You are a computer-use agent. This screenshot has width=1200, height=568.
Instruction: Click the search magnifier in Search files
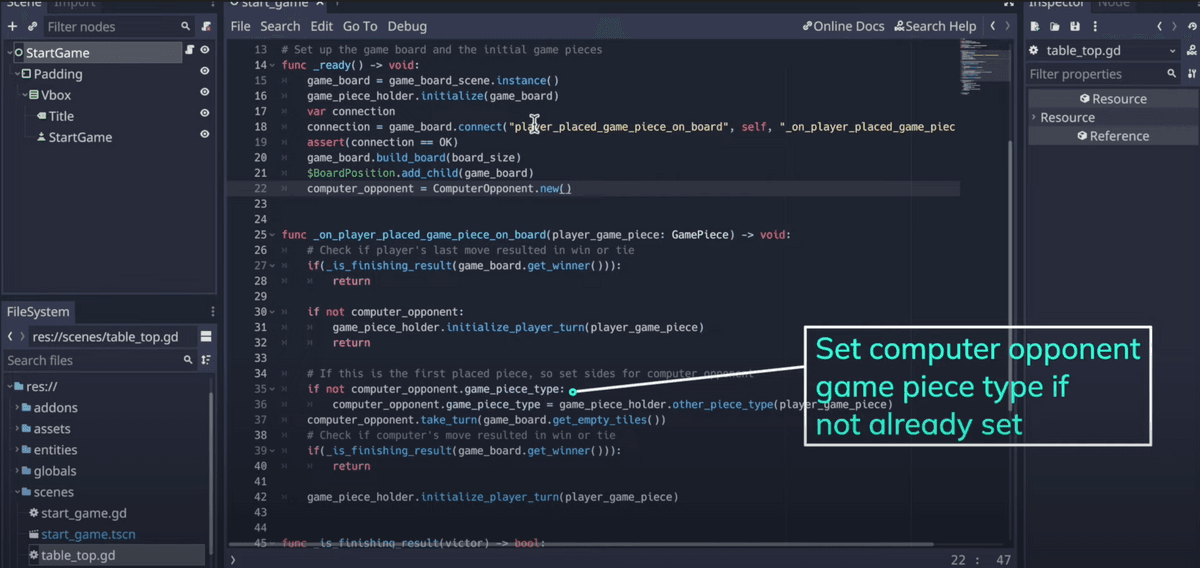coord(188,360)
